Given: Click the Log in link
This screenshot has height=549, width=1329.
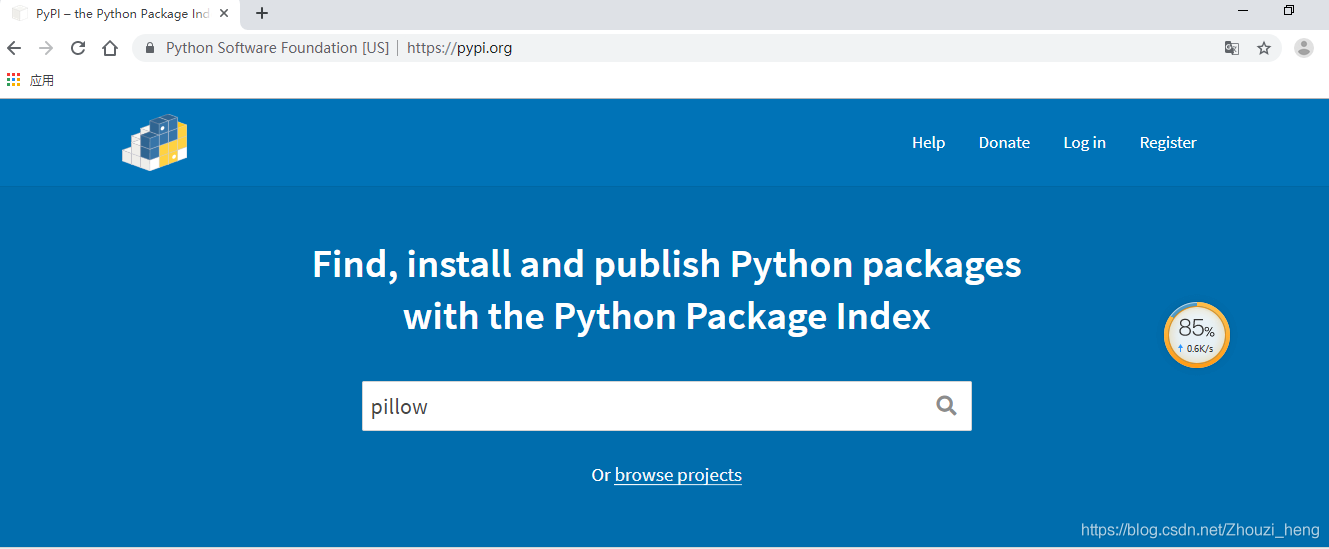Looking at the screenshot, I should point(1084,143).
